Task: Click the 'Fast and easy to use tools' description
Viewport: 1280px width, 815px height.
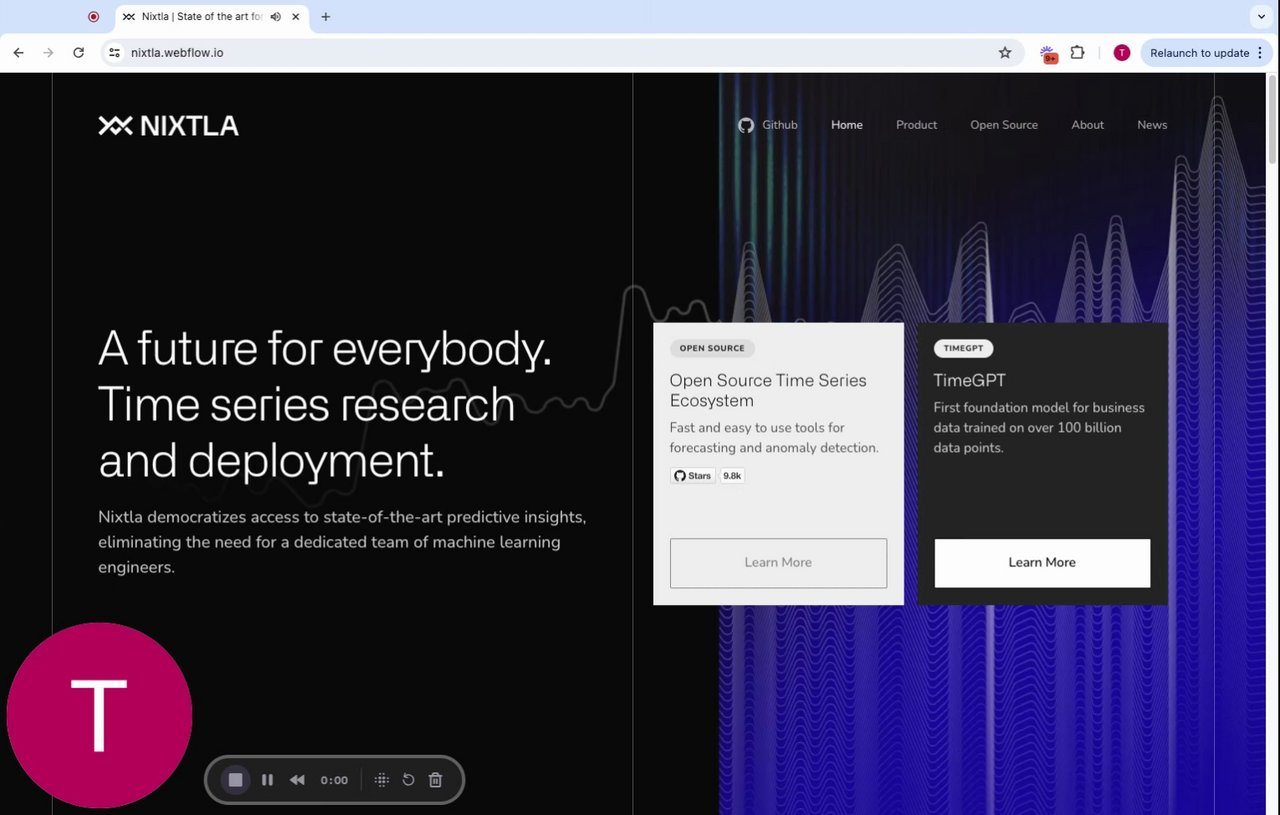Action: [x=774, y=438]
